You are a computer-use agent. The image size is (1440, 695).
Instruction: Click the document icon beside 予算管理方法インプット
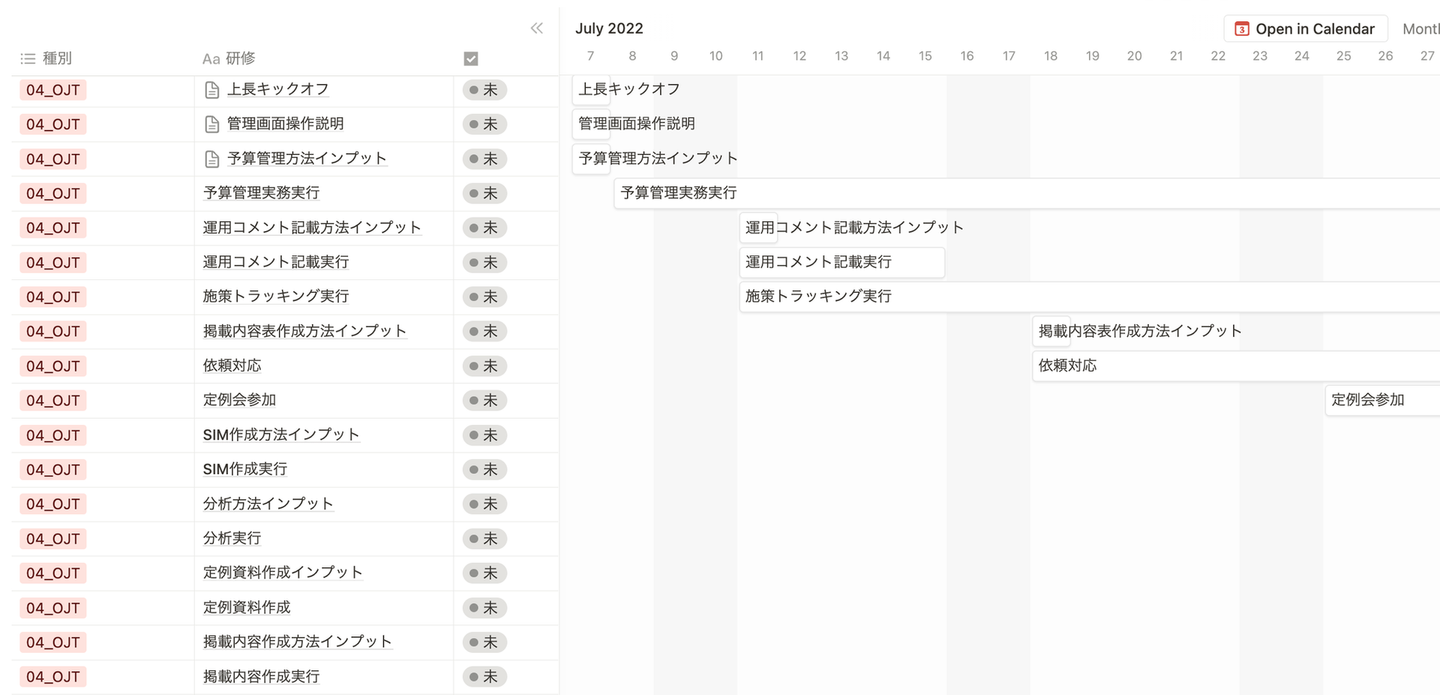(212, 159)
